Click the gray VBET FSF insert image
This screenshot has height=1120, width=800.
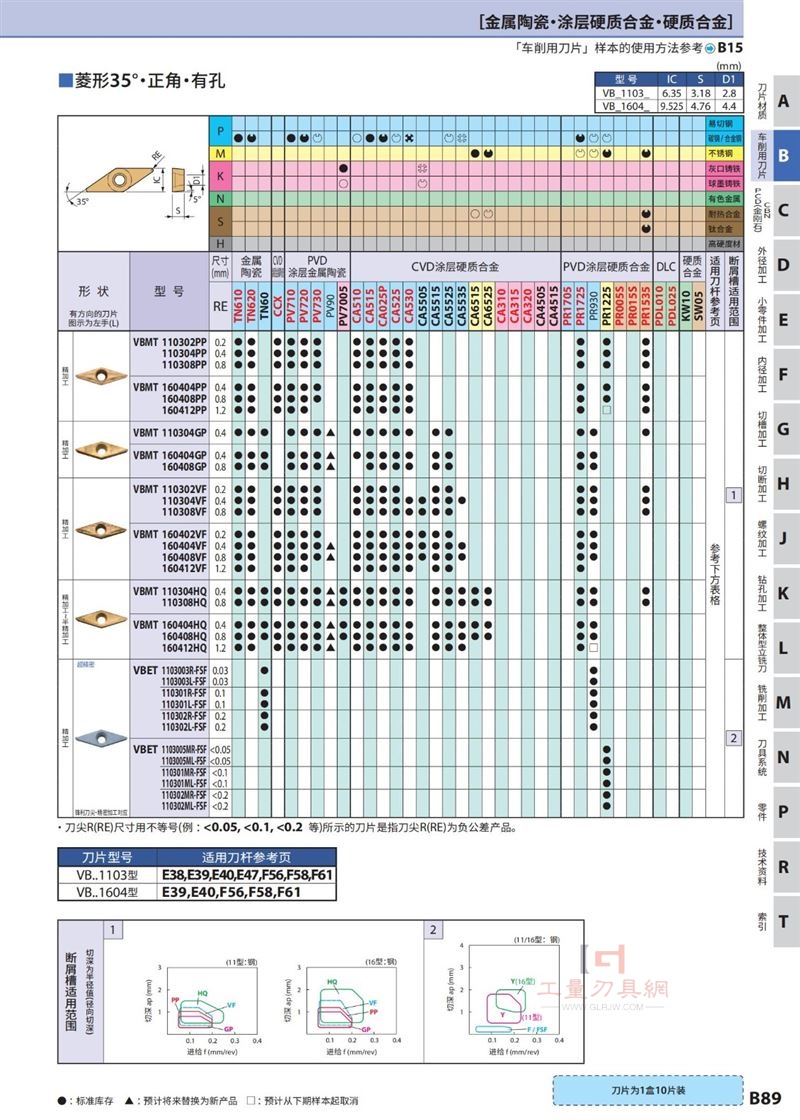tap(101, 738)
